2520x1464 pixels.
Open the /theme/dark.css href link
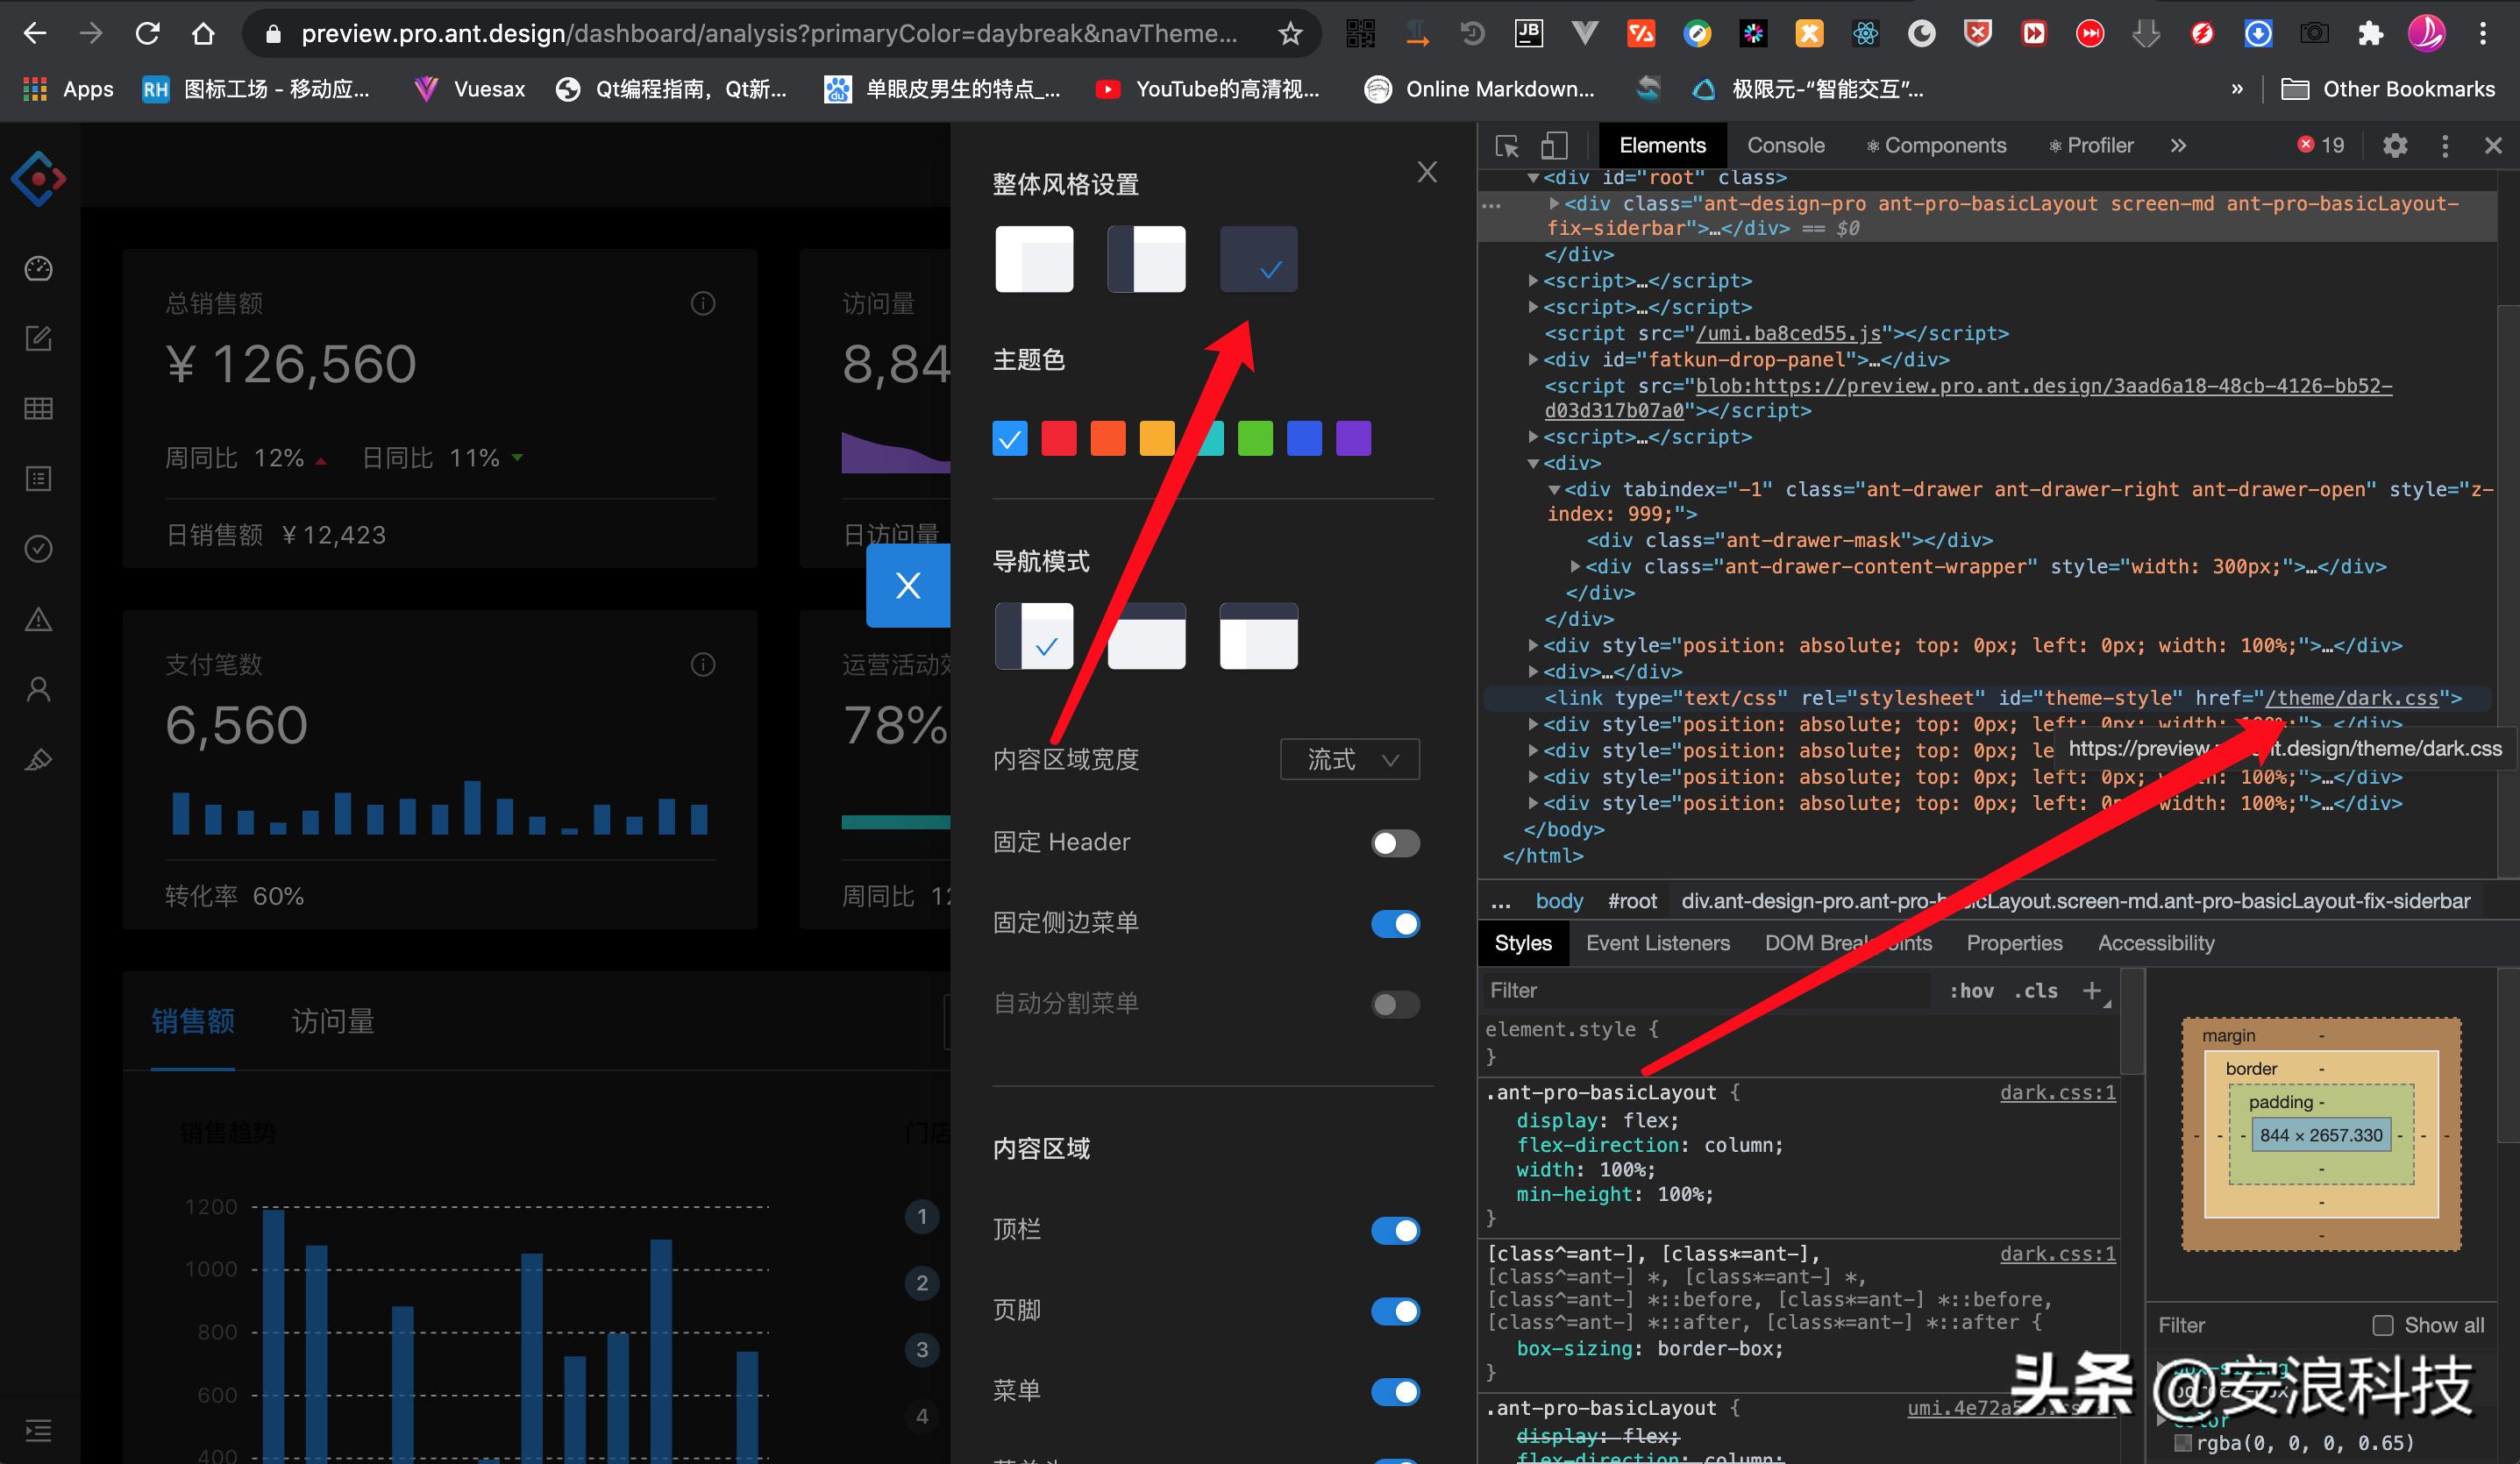pyautogui.click(x=2351, y=698)
